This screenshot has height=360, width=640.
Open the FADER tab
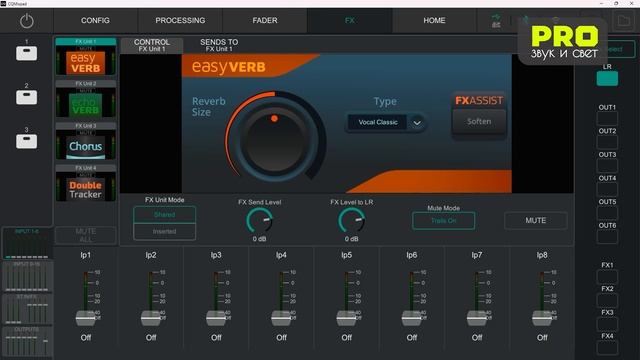tap(265, 20)
